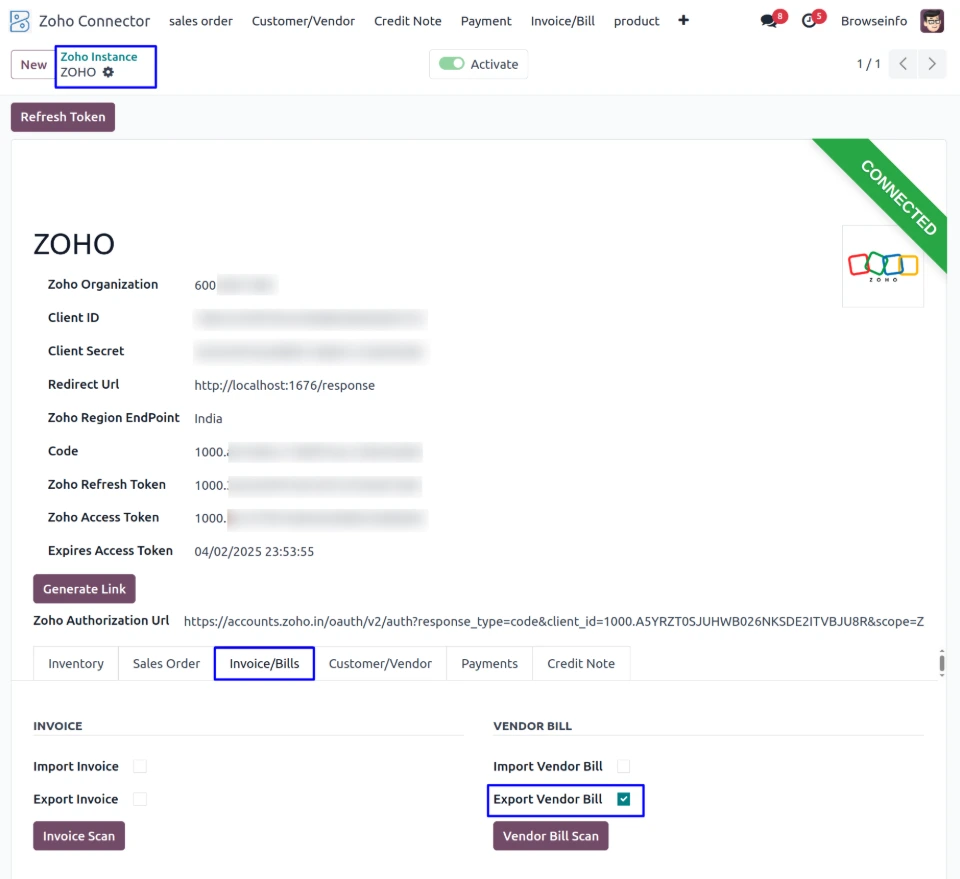Click the Zoho logo image
Screen dimensions: 960x879
882,266
